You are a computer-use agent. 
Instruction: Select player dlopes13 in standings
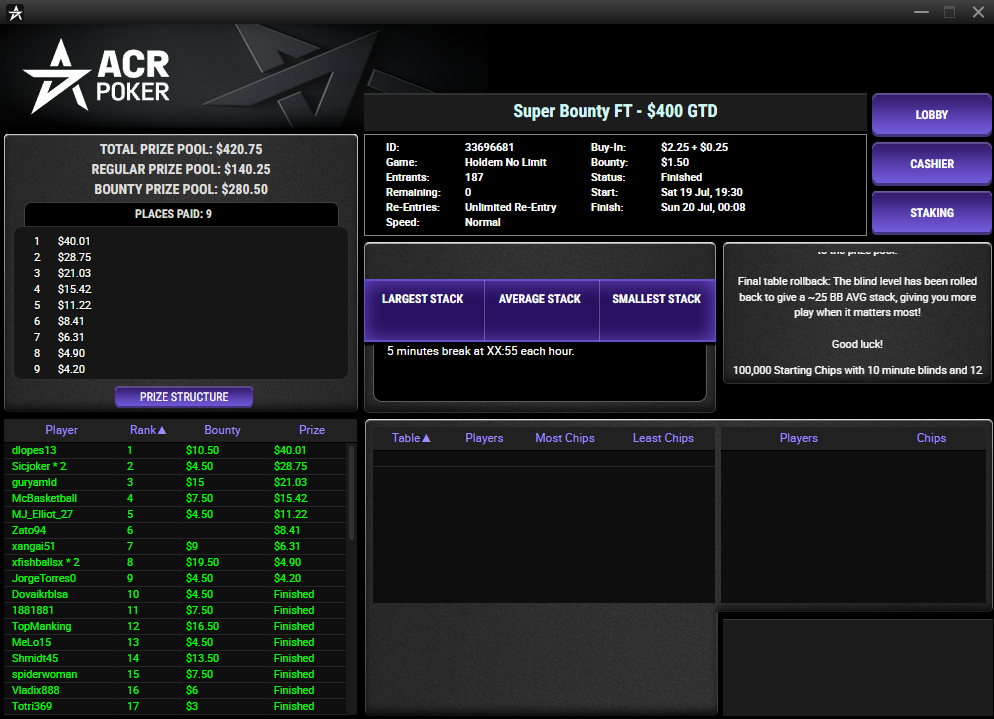(176, 450)
